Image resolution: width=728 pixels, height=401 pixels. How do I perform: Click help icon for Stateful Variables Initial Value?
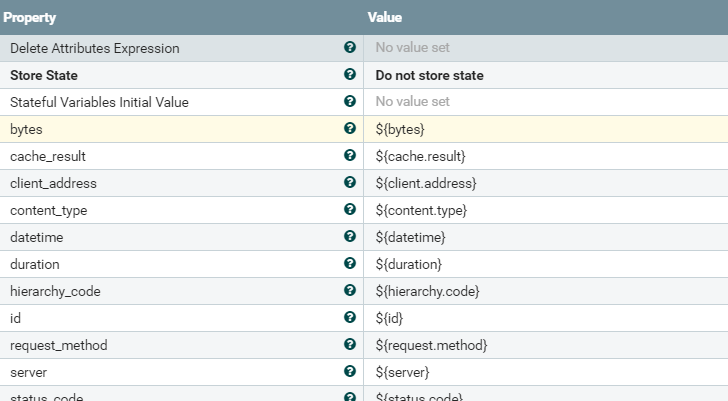coord(350,101)
